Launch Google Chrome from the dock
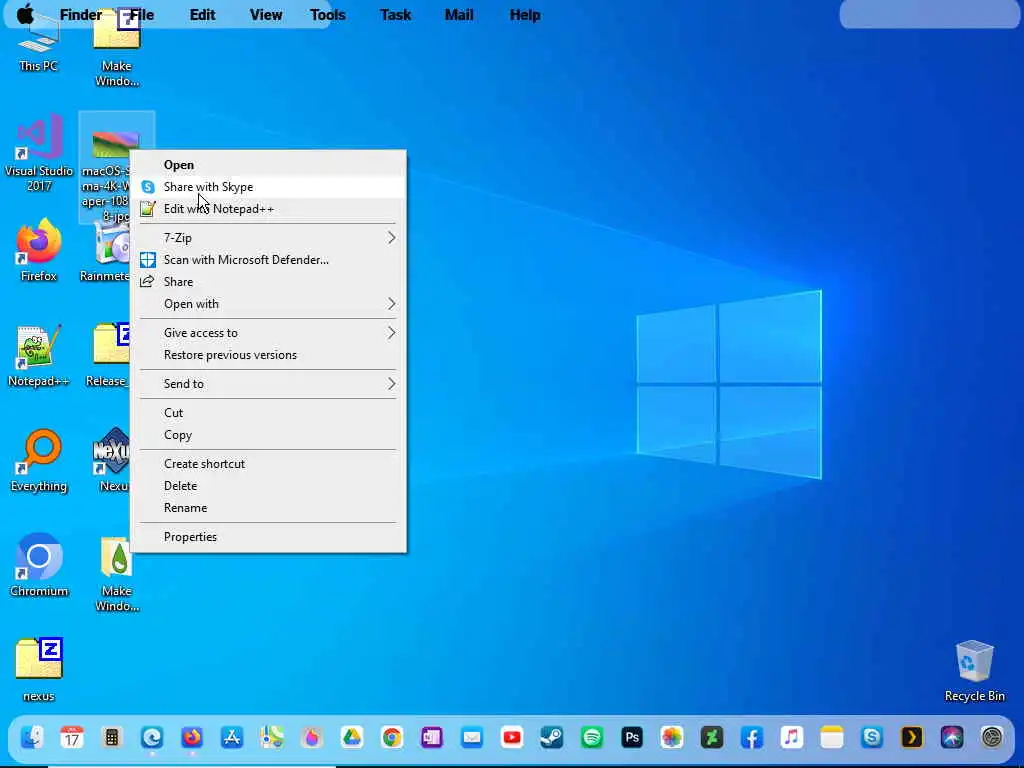1024x768 pixels. [392, 737]
